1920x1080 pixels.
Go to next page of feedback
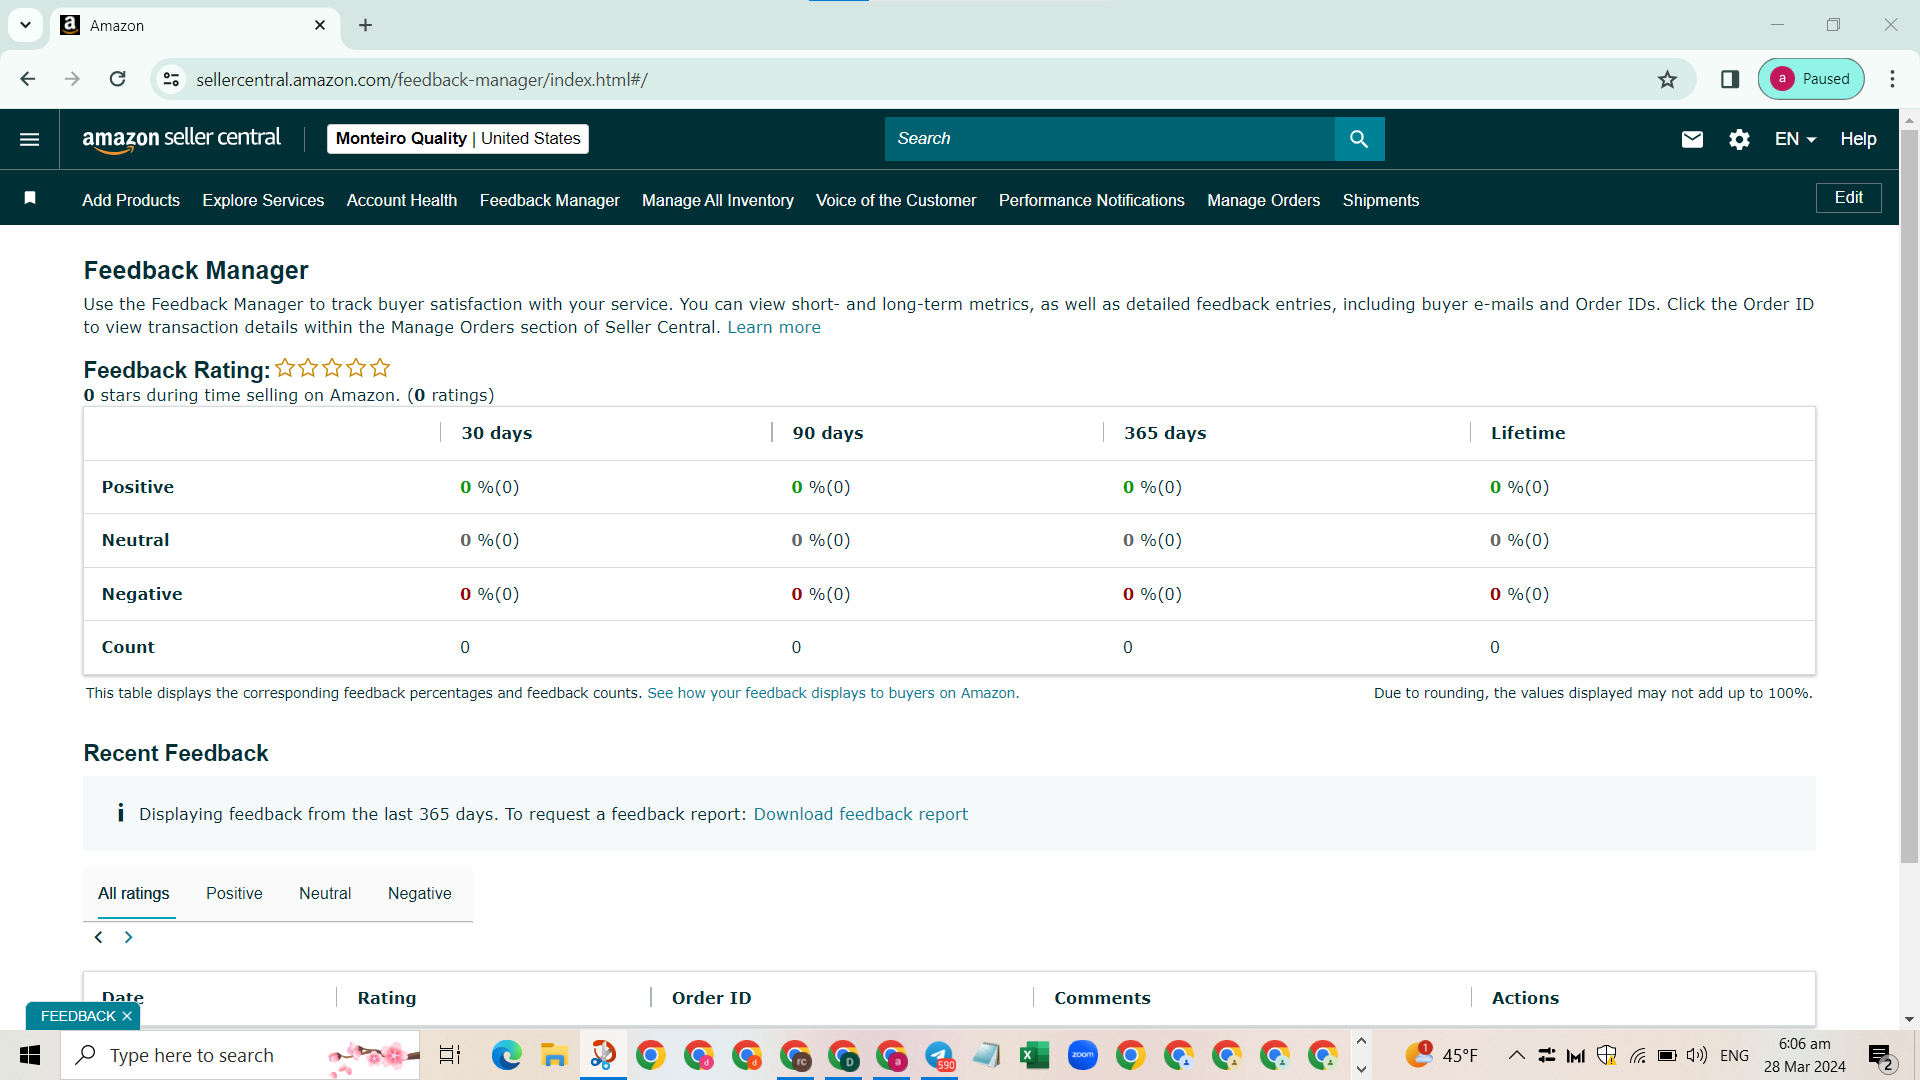coord(128,937)
